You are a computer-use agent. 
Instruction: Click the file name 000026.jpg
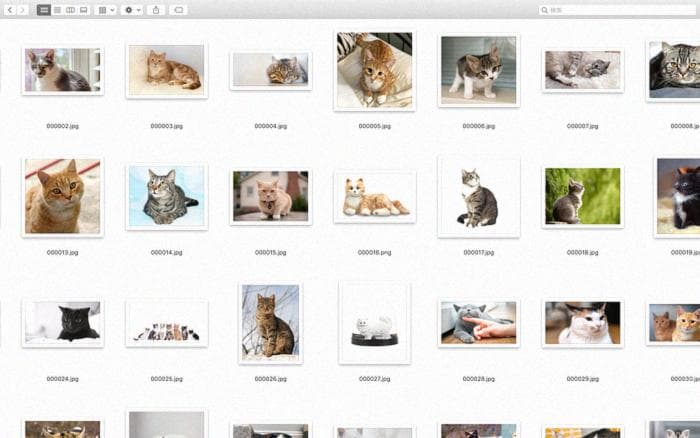(271, 379)
